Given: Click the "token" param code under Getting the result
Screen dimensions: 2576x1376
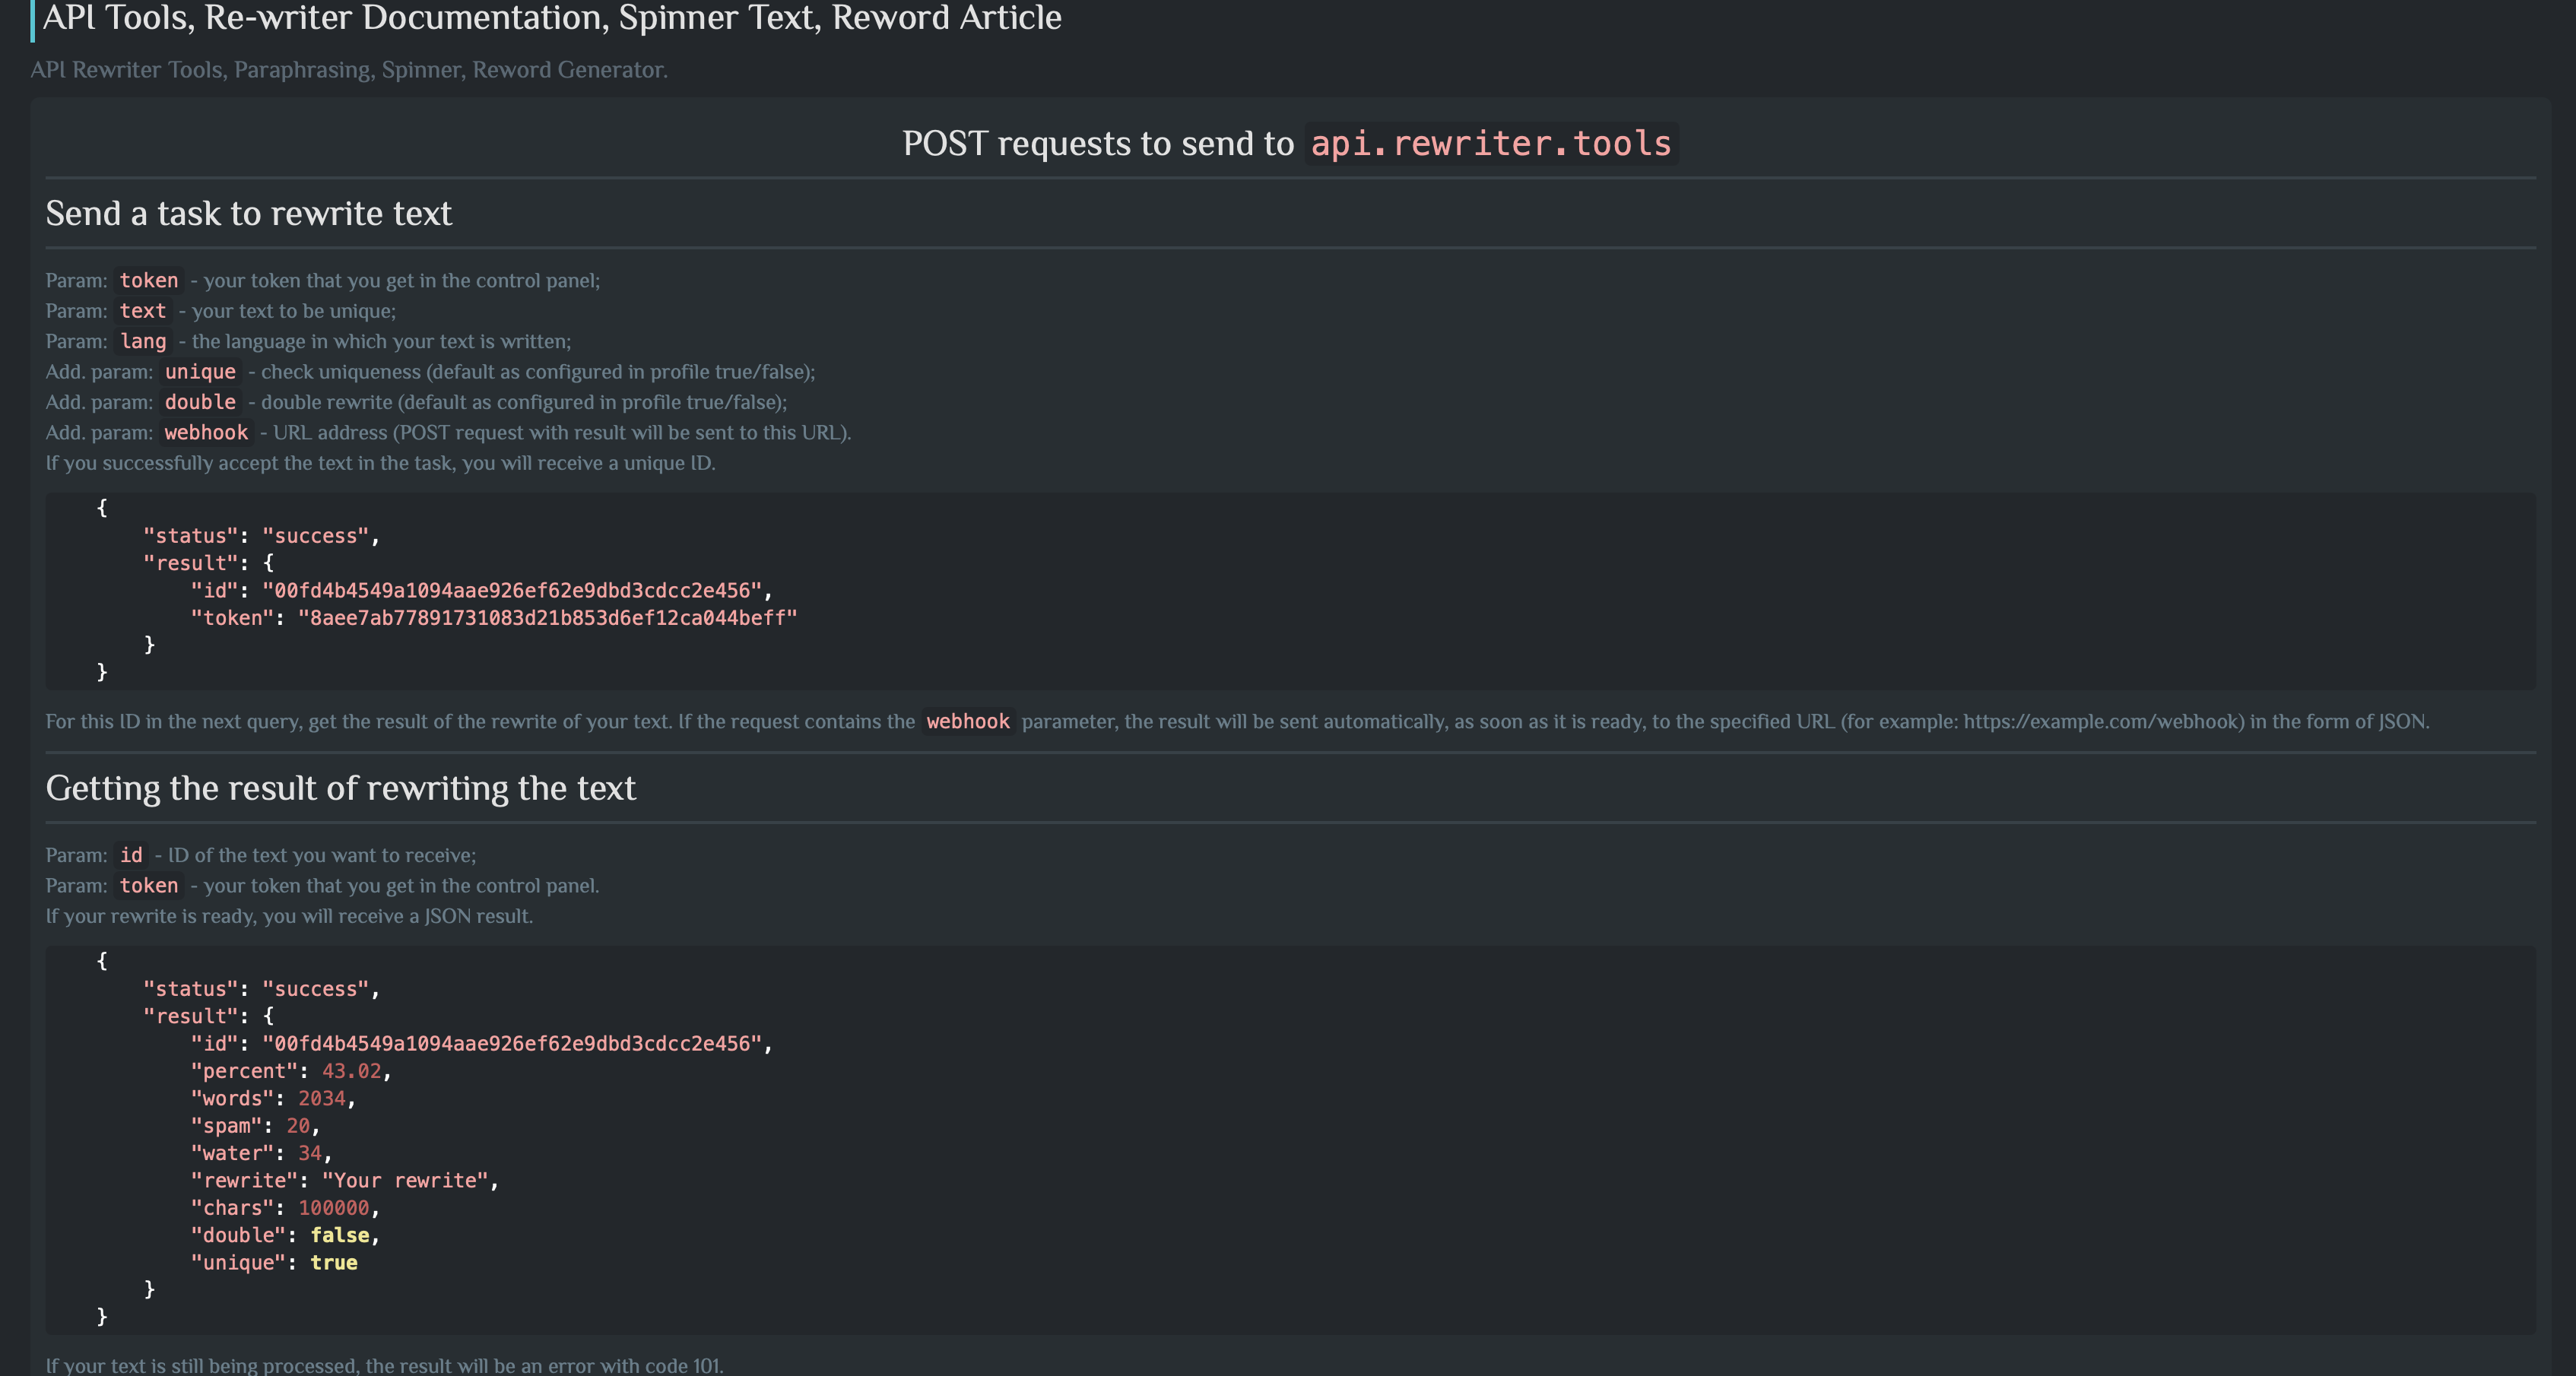Looking at the screenshot, I should coord(149,886).
